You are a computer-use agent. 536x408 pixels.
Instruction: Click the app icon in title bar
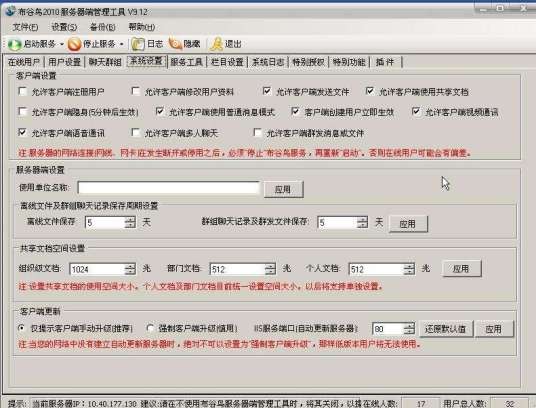(10, 11)
